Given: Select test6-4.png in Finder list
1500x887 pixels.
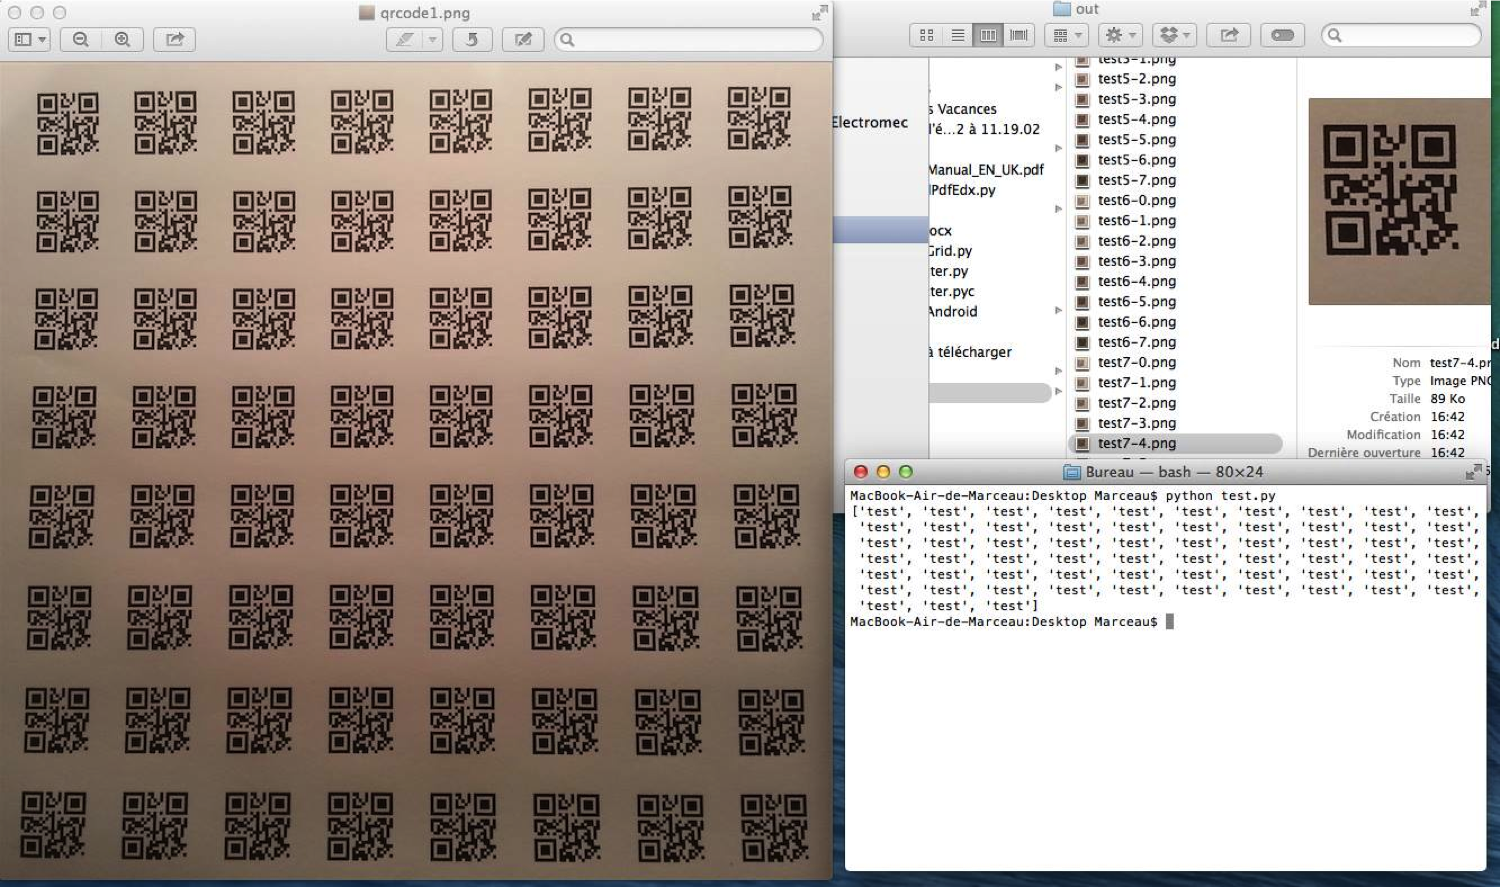Looking at the screenshot, I should coord(1137,281).
